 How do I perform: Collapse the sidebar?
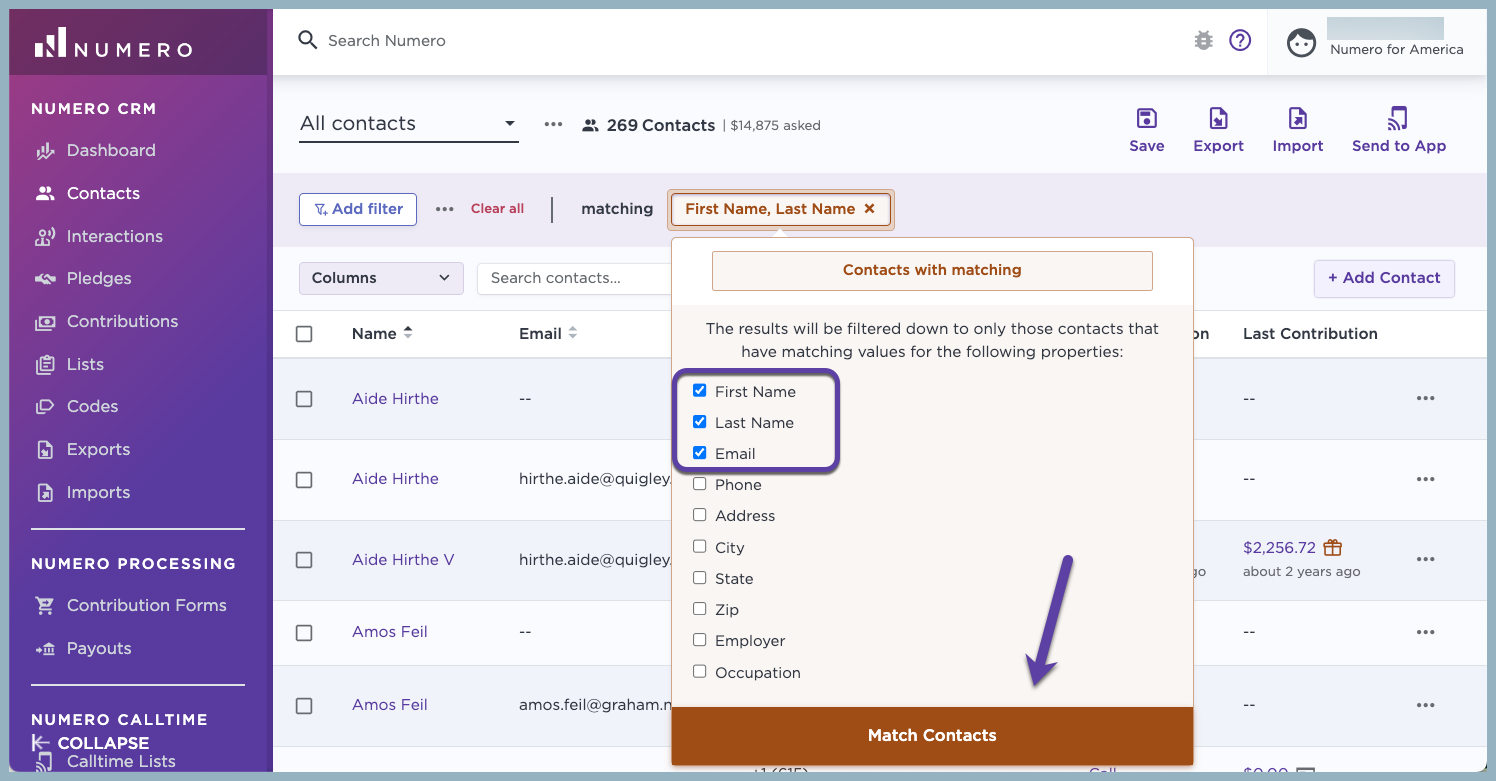90,743
